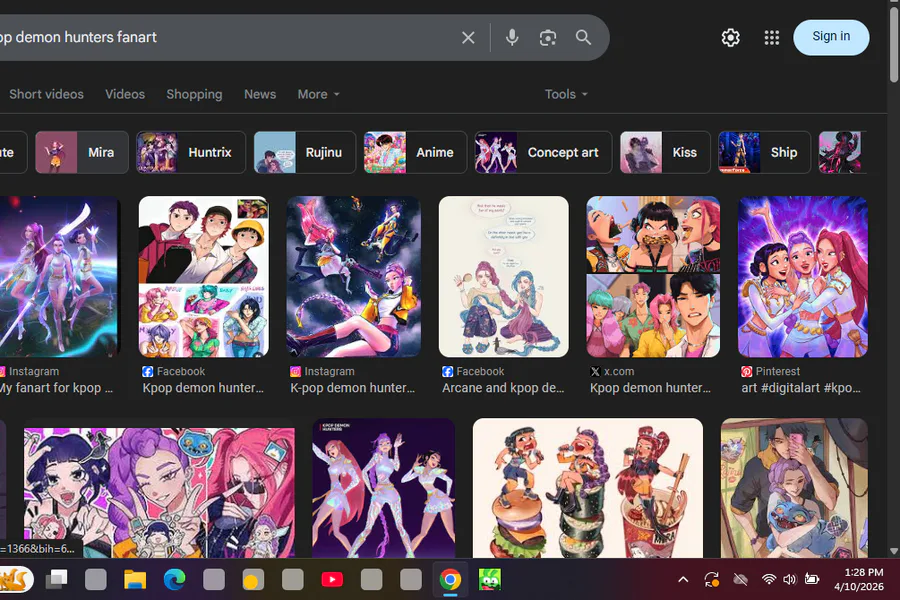Click 'Arcane and kpop de...' title link

(503, 388)
